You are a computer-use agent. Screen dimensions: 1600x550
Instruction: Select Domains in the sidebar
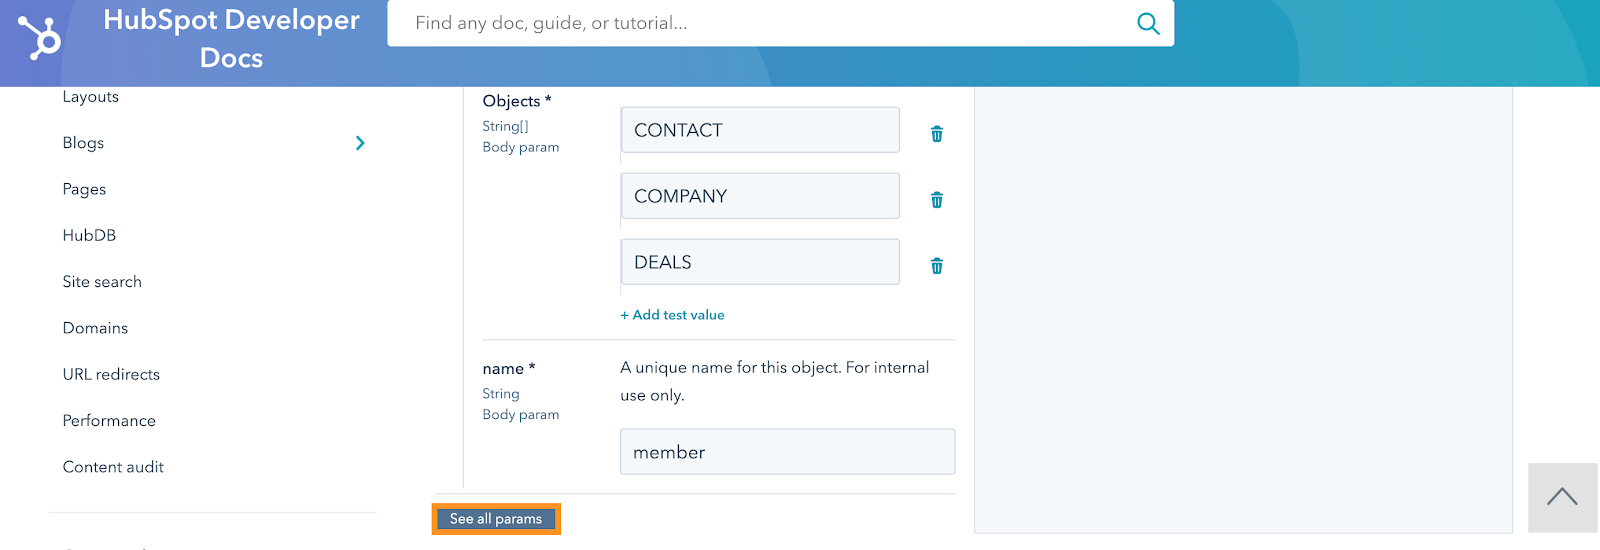[x=95, y=328]
